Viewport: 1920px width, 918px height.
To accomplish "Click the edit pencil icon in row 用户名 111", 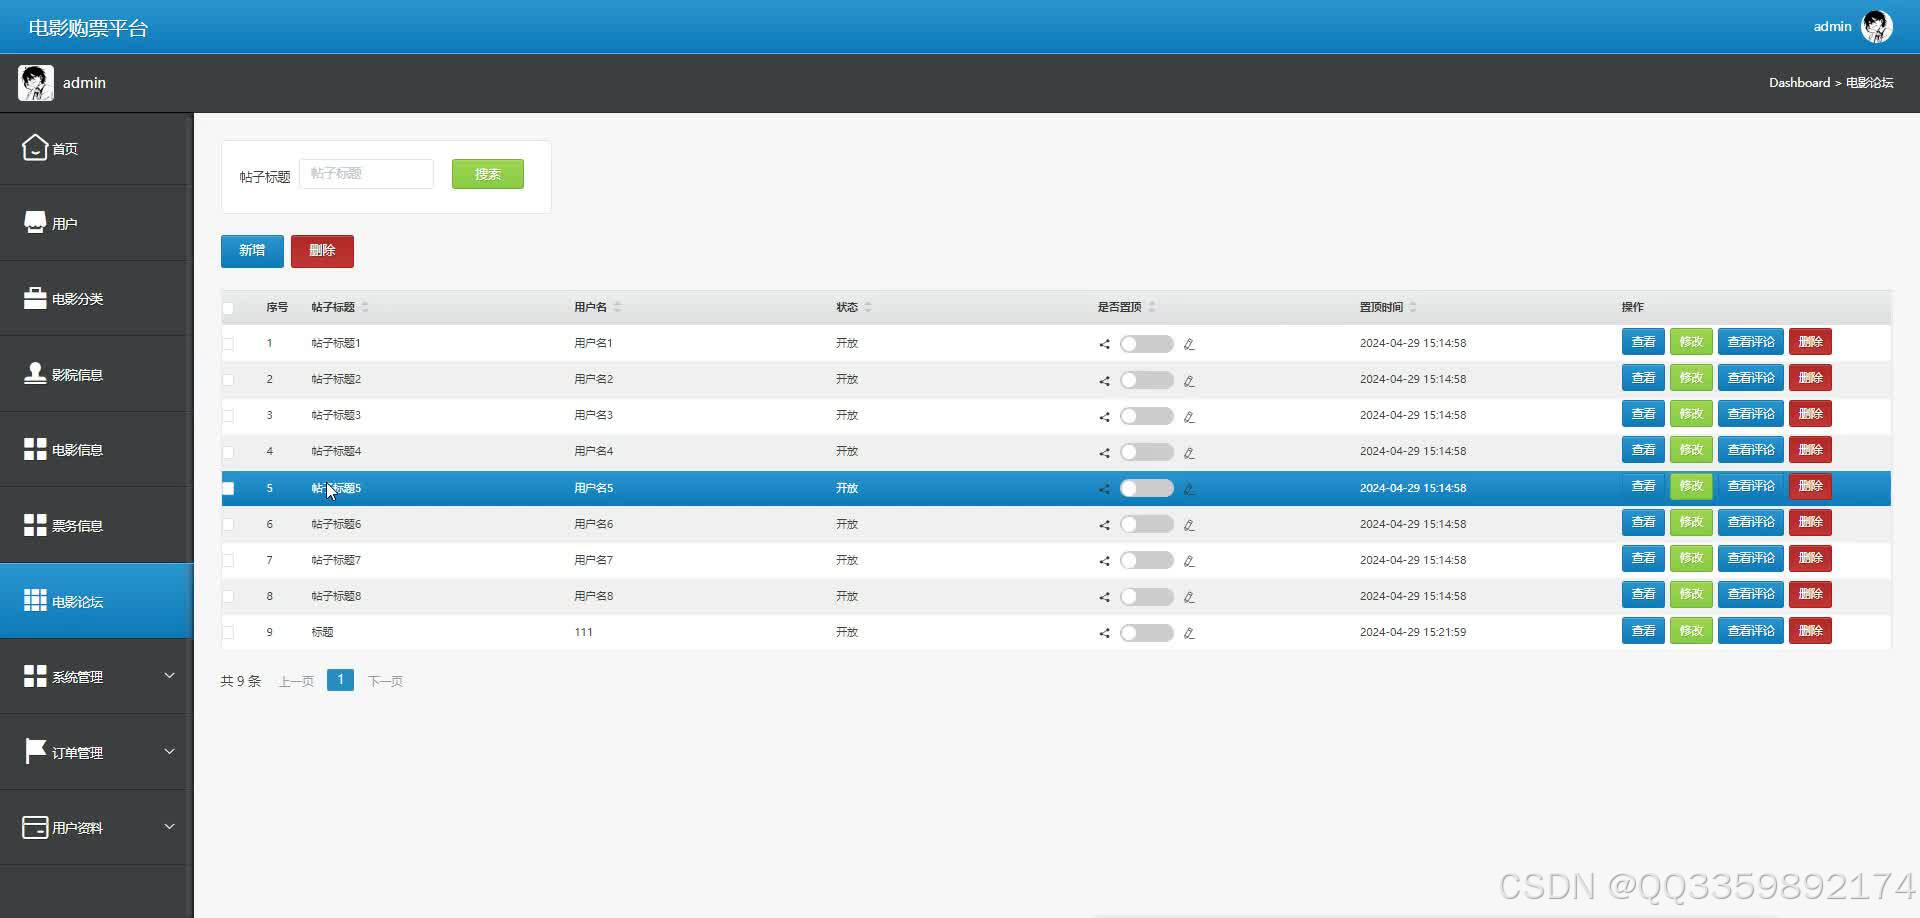I will point(1189,633).
